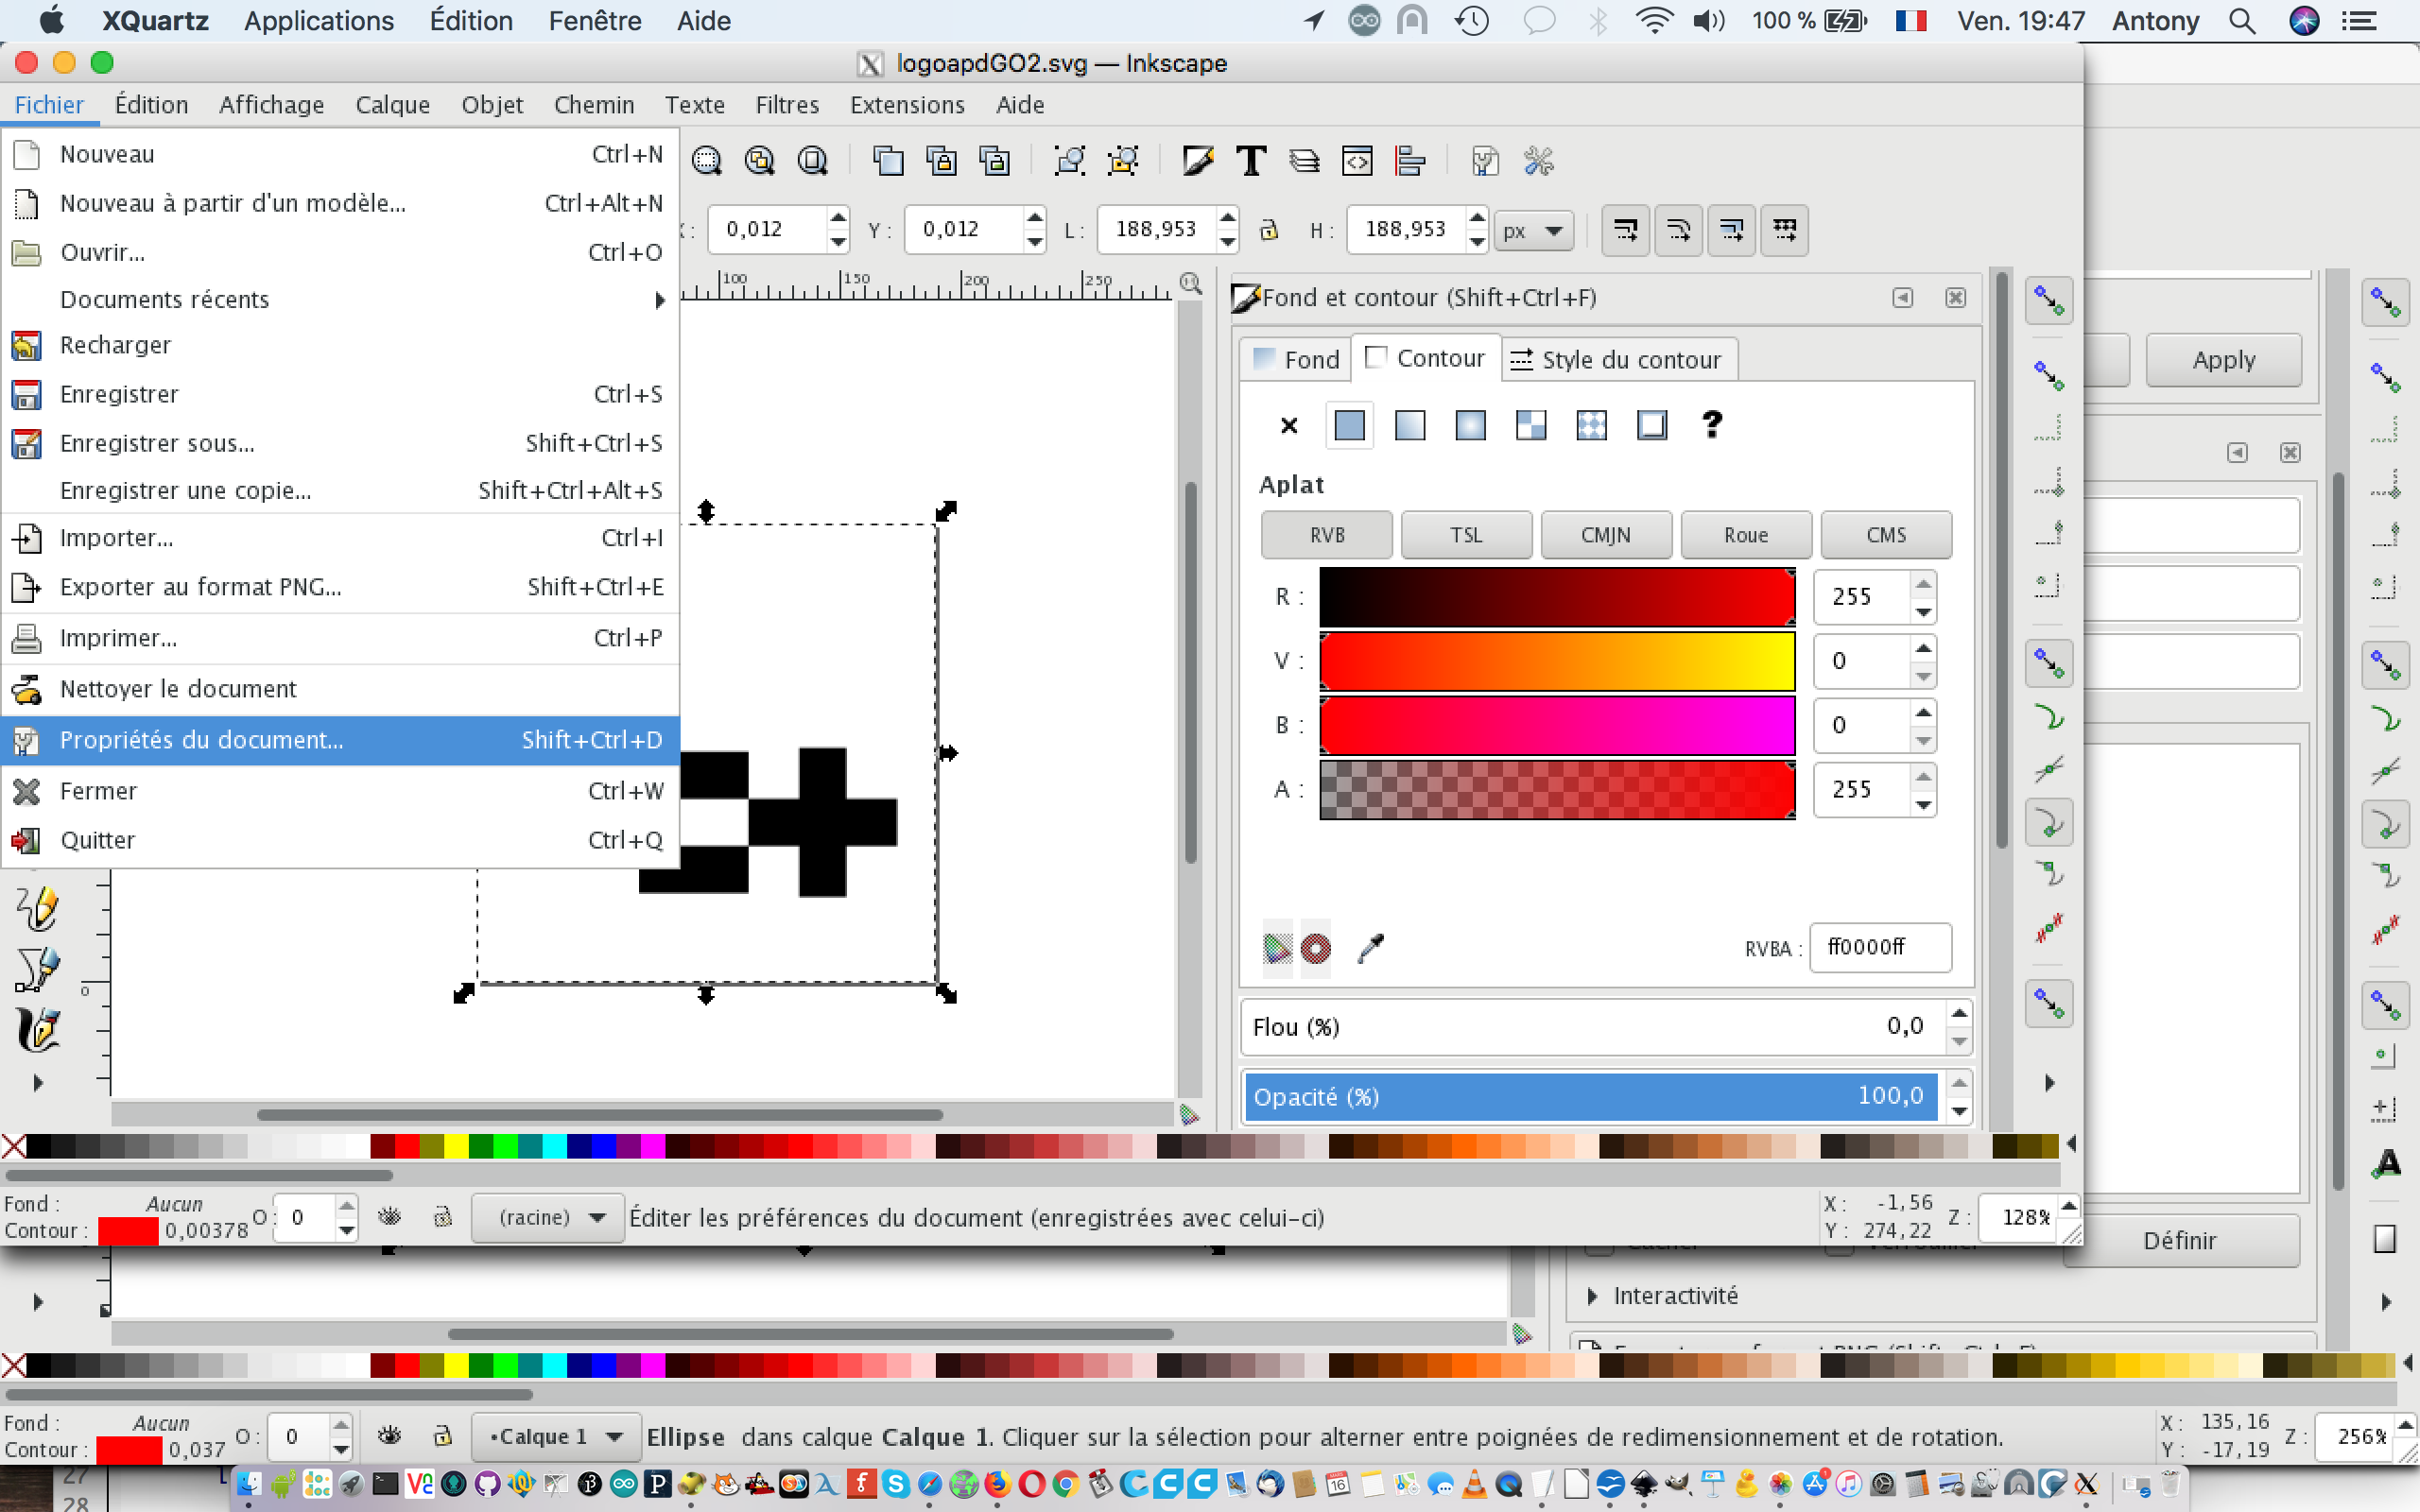Click the Duplicate object toolbar icon
The height and width of the screenshot is (1512, 2420).
tap(888, 161)
